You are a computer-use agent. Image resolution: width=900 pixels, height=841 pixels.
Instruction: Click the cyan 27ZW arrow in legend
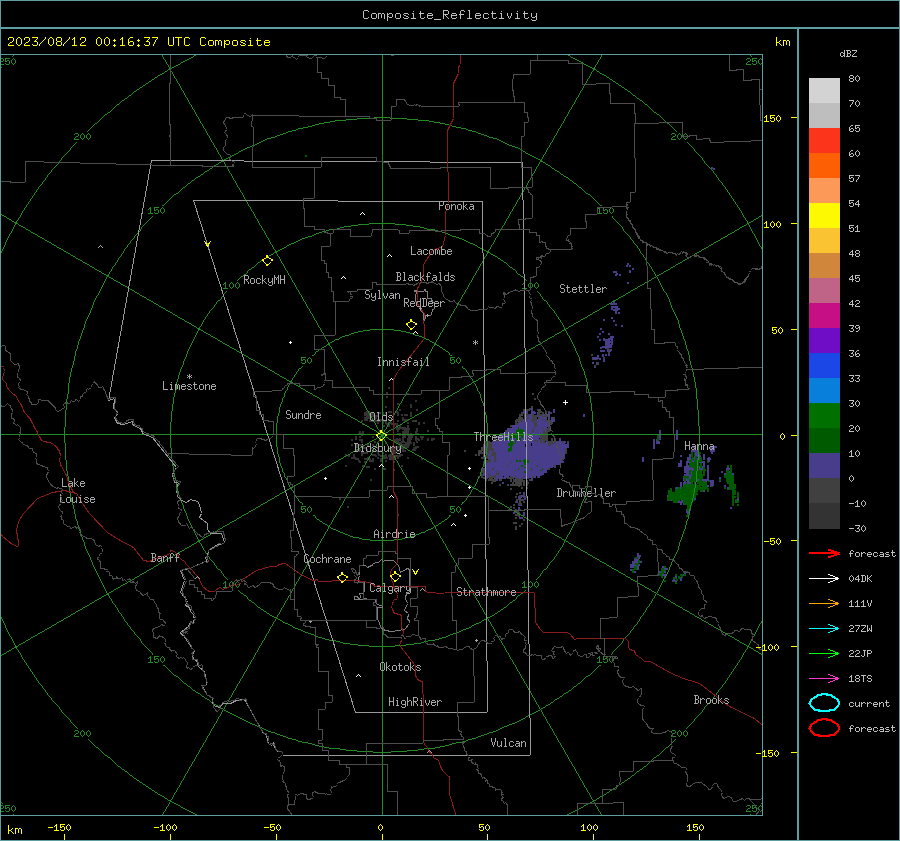[824, 629]
